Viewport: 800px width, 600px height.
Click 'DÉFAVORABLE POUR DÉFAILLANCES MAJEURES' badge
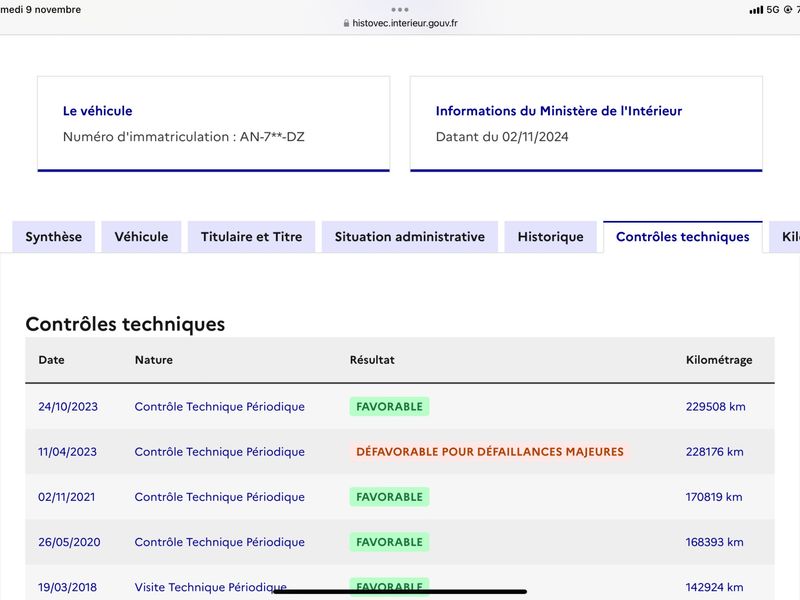490,452
